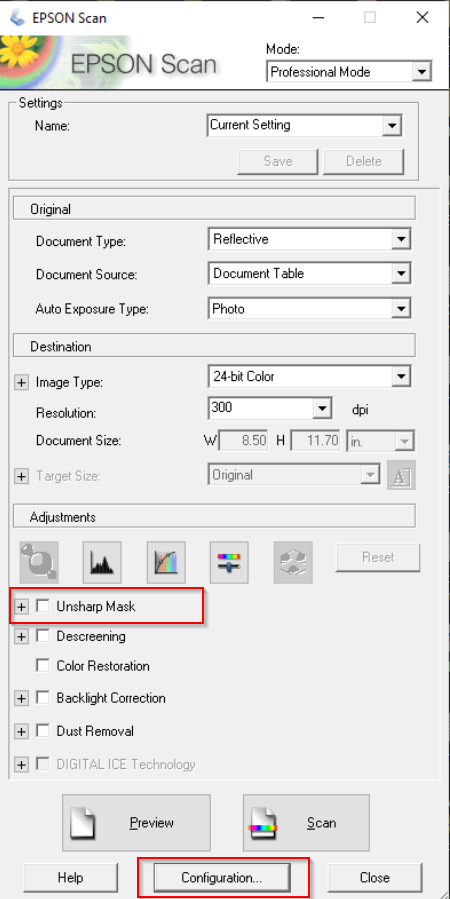The image size is (450, 899).
Task: Expand the Backlight Correction options
Action: tap(21, 698)
